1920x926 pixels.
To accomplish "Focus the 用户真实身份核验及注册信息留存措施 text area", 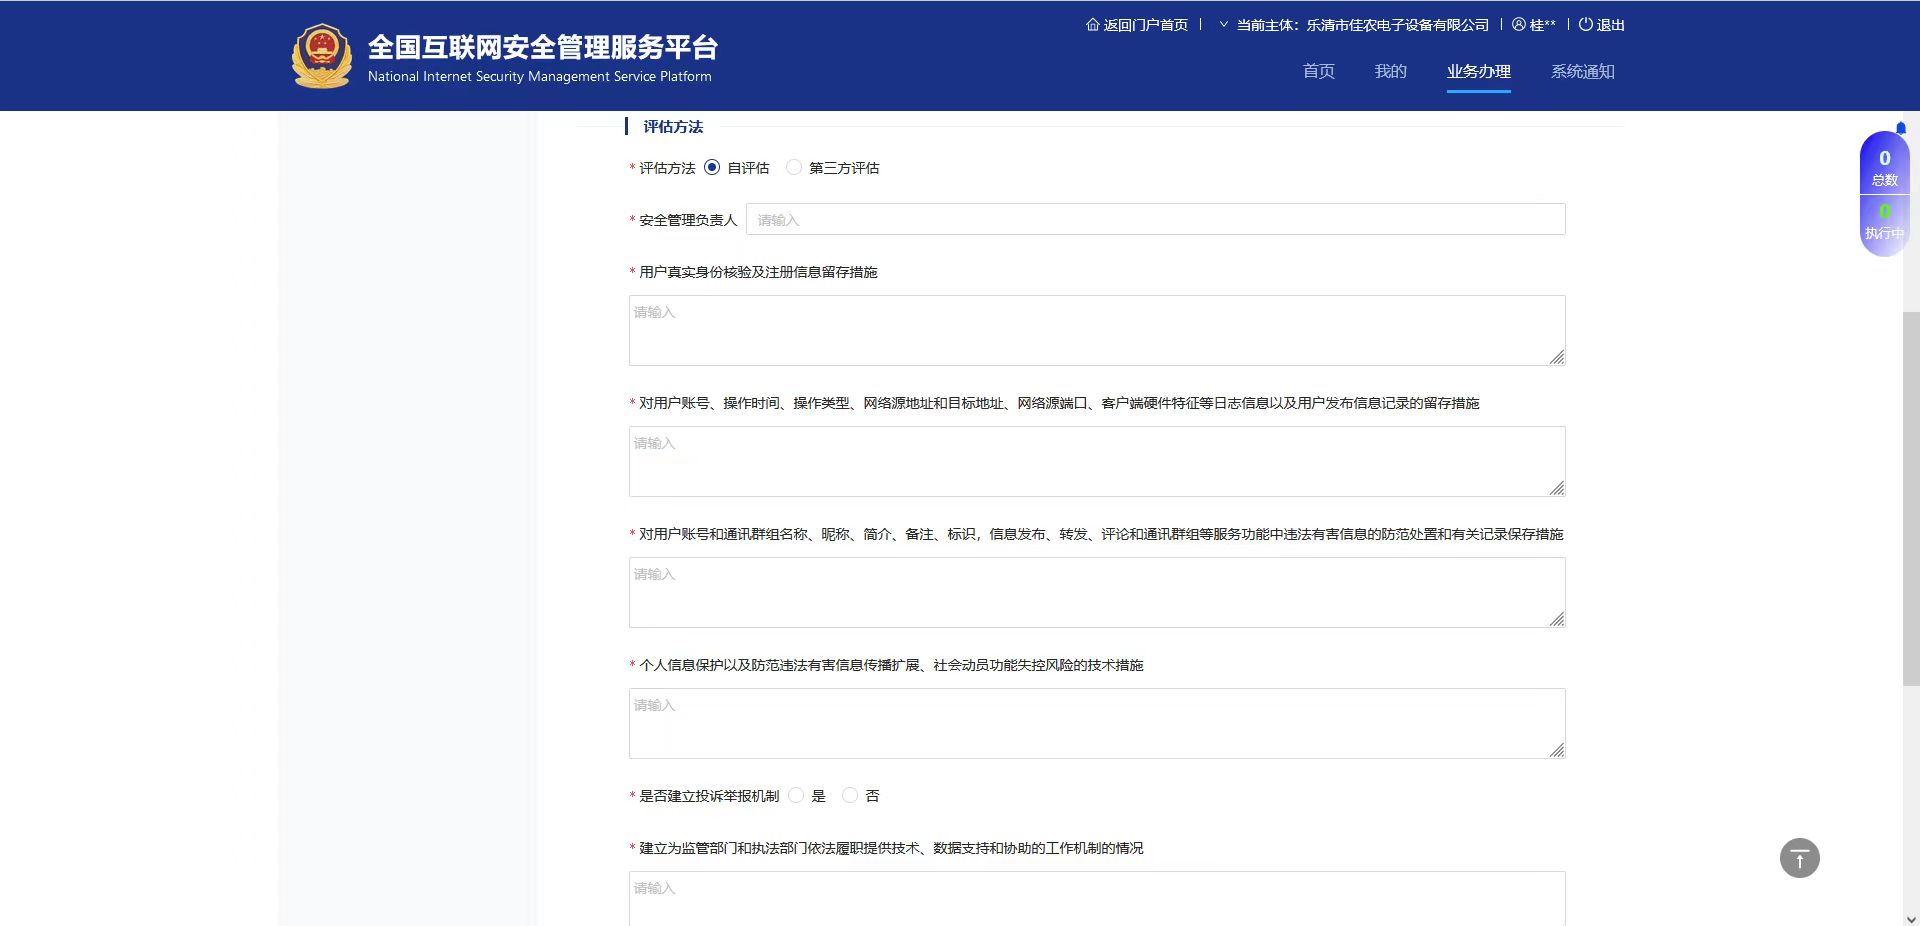I will point(1096,331).
